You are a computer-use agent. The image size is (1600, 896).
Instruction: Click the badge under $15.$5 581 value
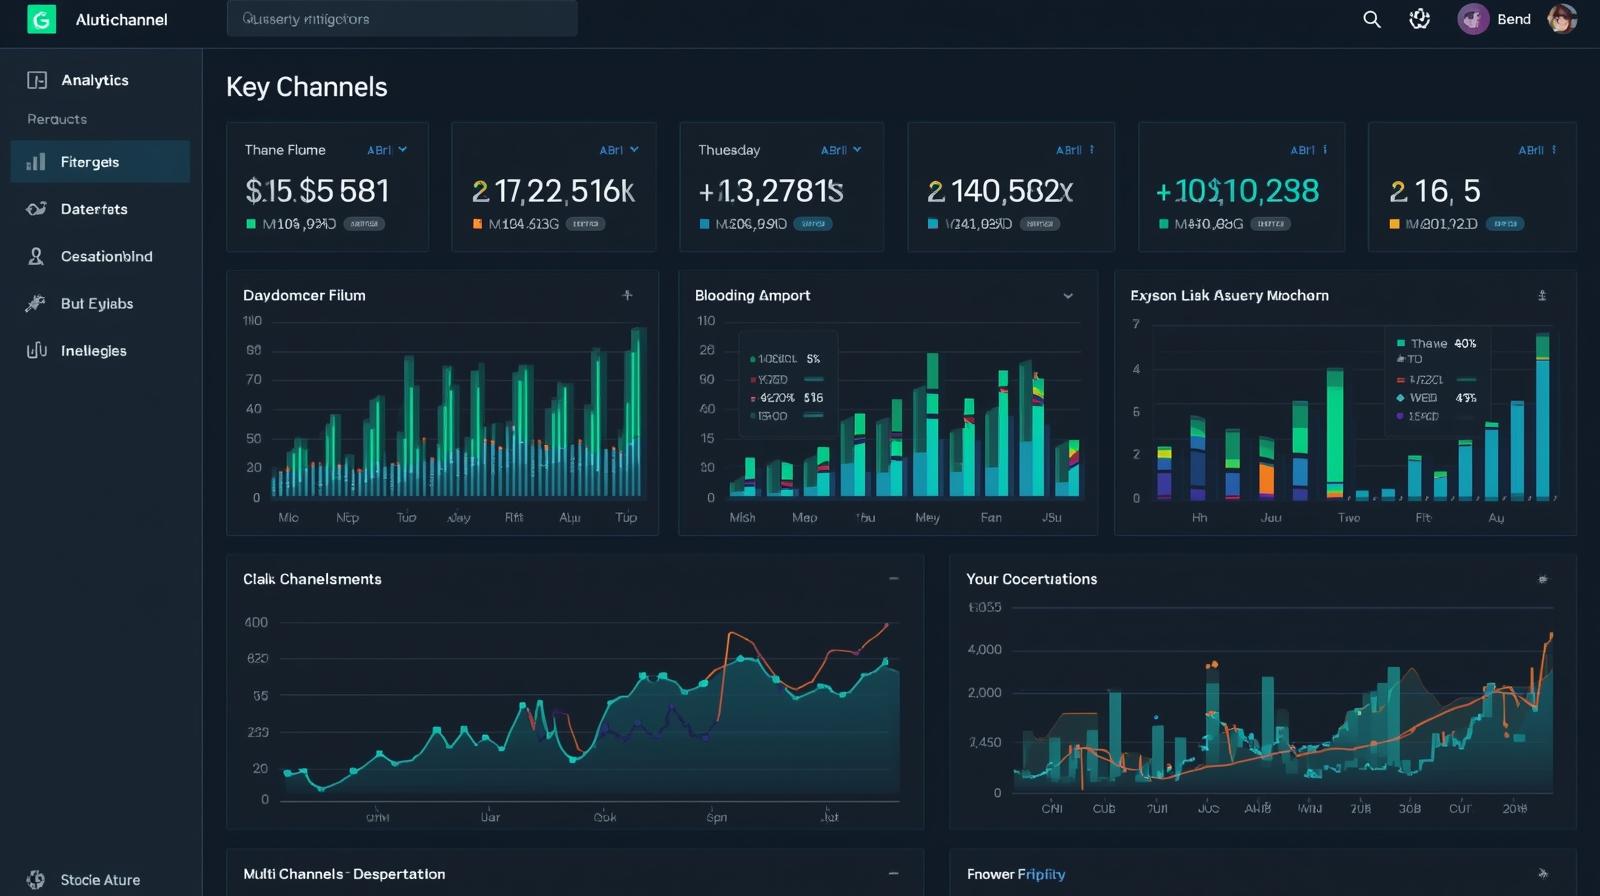tap(364, 224)
